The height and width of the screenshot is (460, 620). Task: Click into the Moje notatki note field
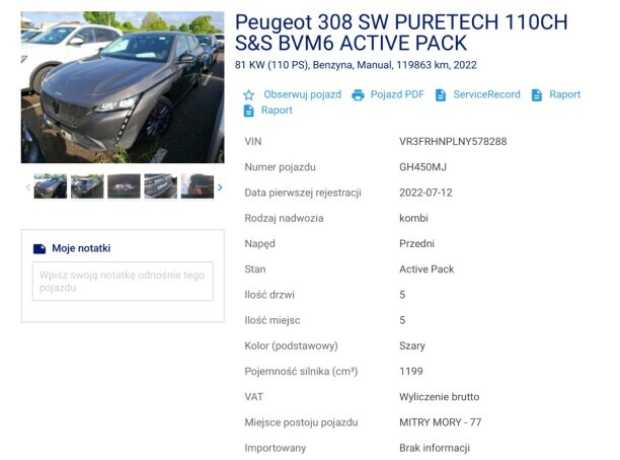coord(123,281)
